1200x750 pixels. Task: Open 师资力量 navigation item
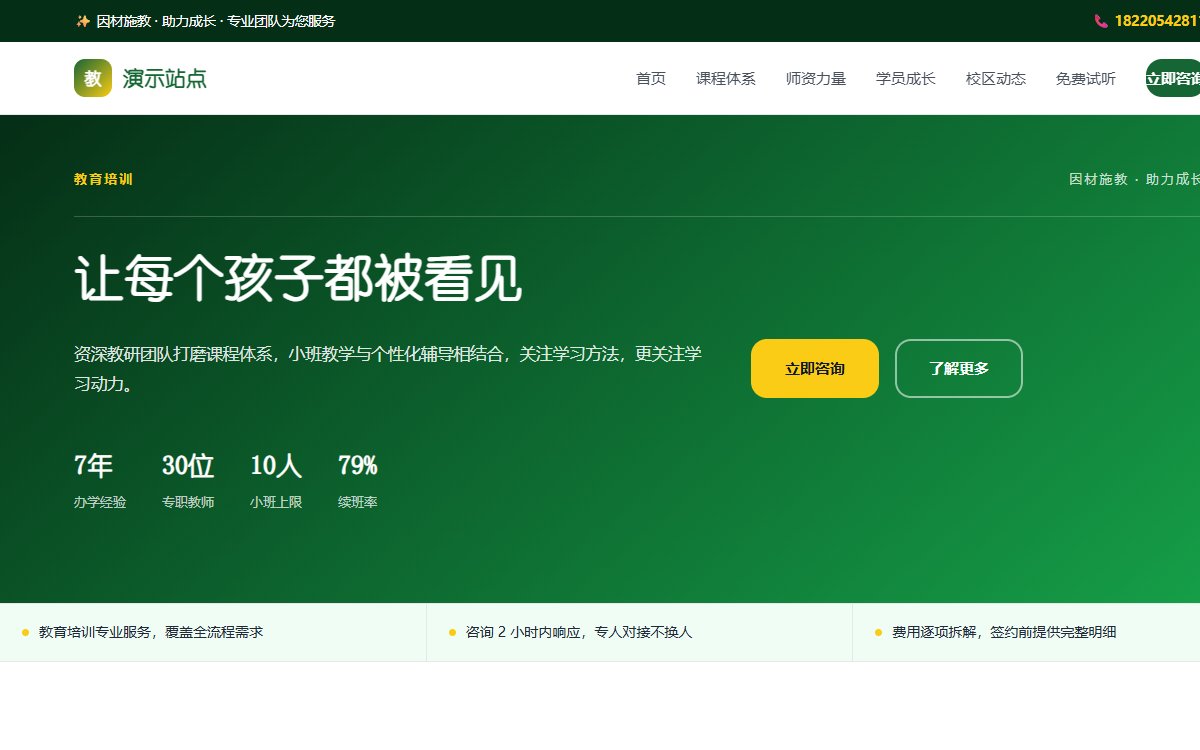816,79
